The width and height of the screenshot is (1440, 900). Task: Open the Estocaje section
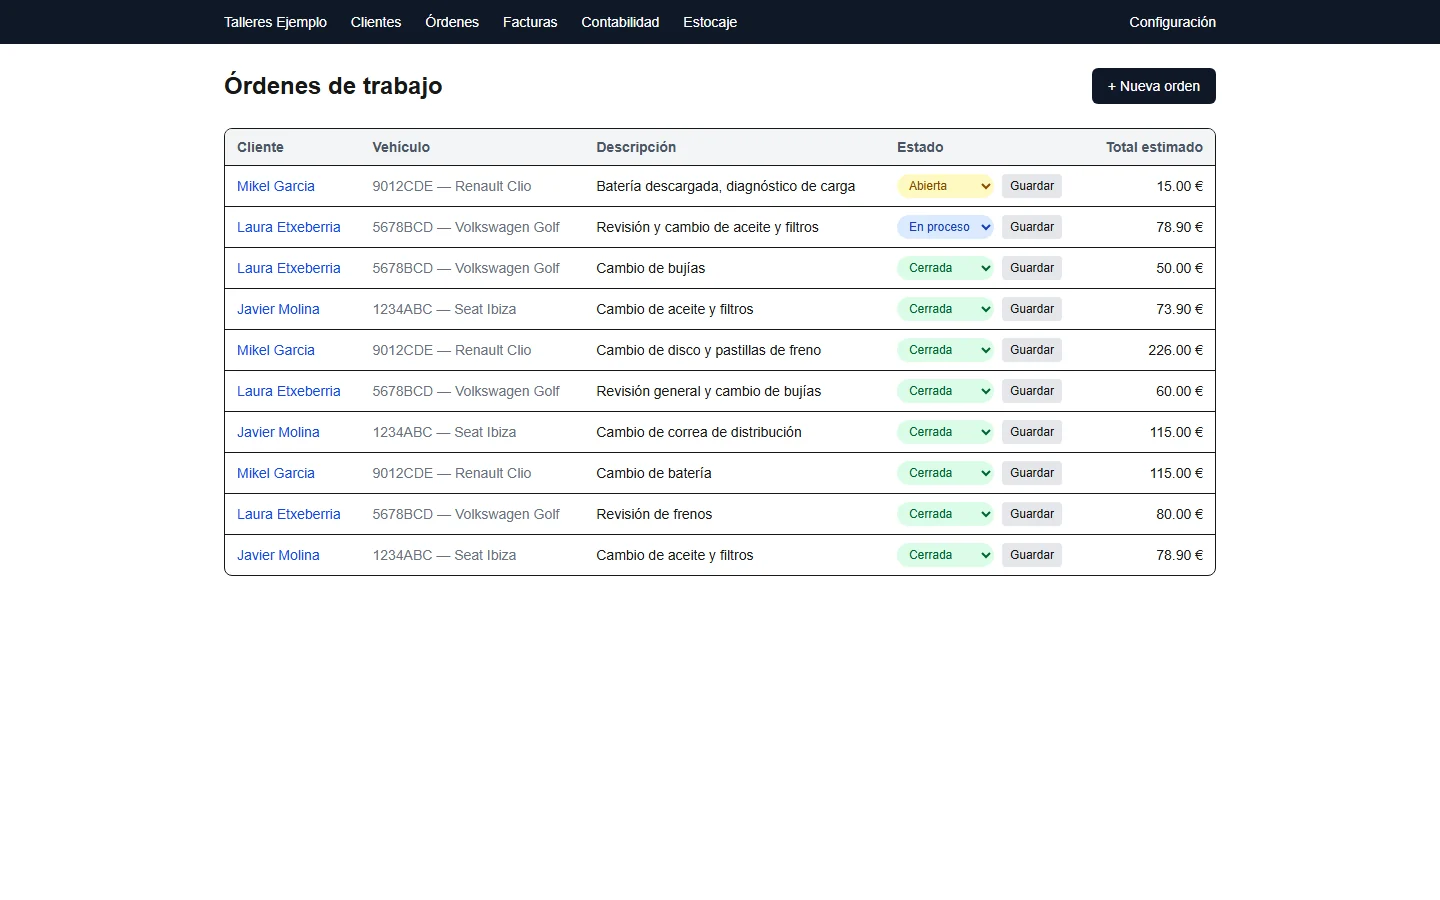coord(710,22)
